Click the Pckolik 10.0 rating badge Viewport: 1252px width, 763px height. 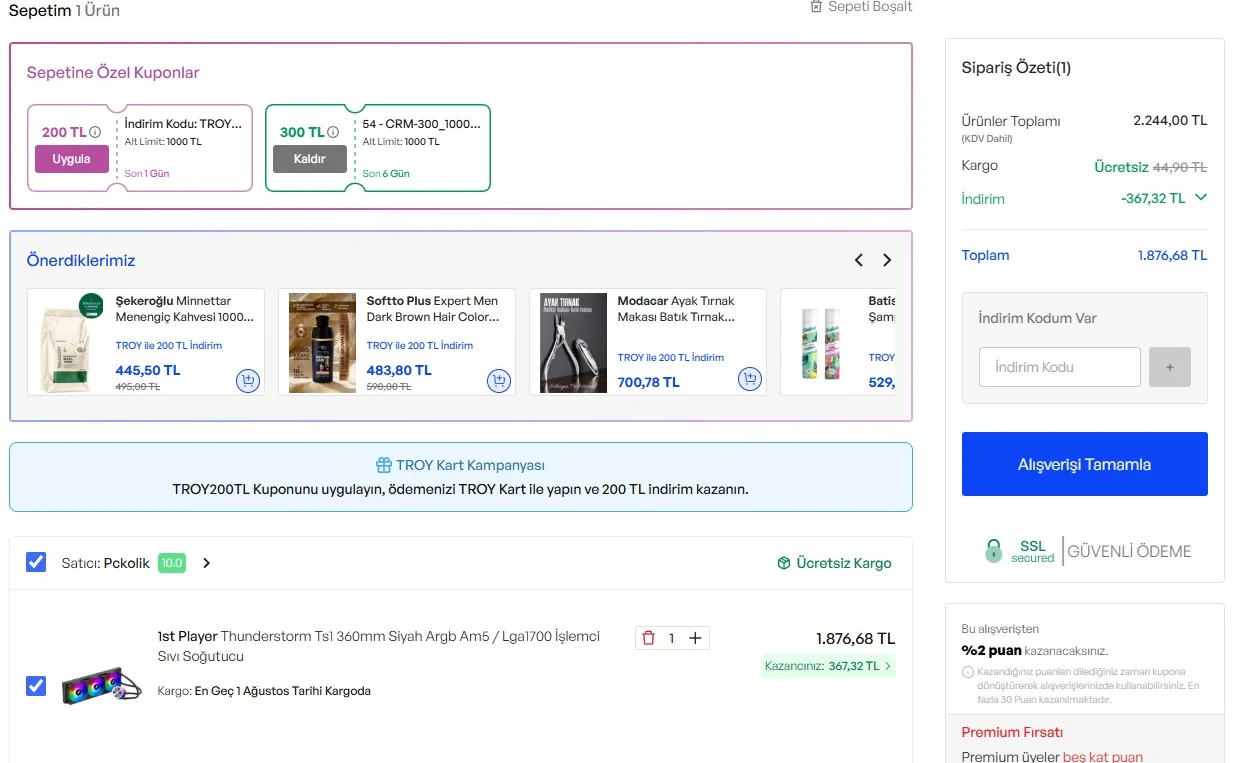172,563
